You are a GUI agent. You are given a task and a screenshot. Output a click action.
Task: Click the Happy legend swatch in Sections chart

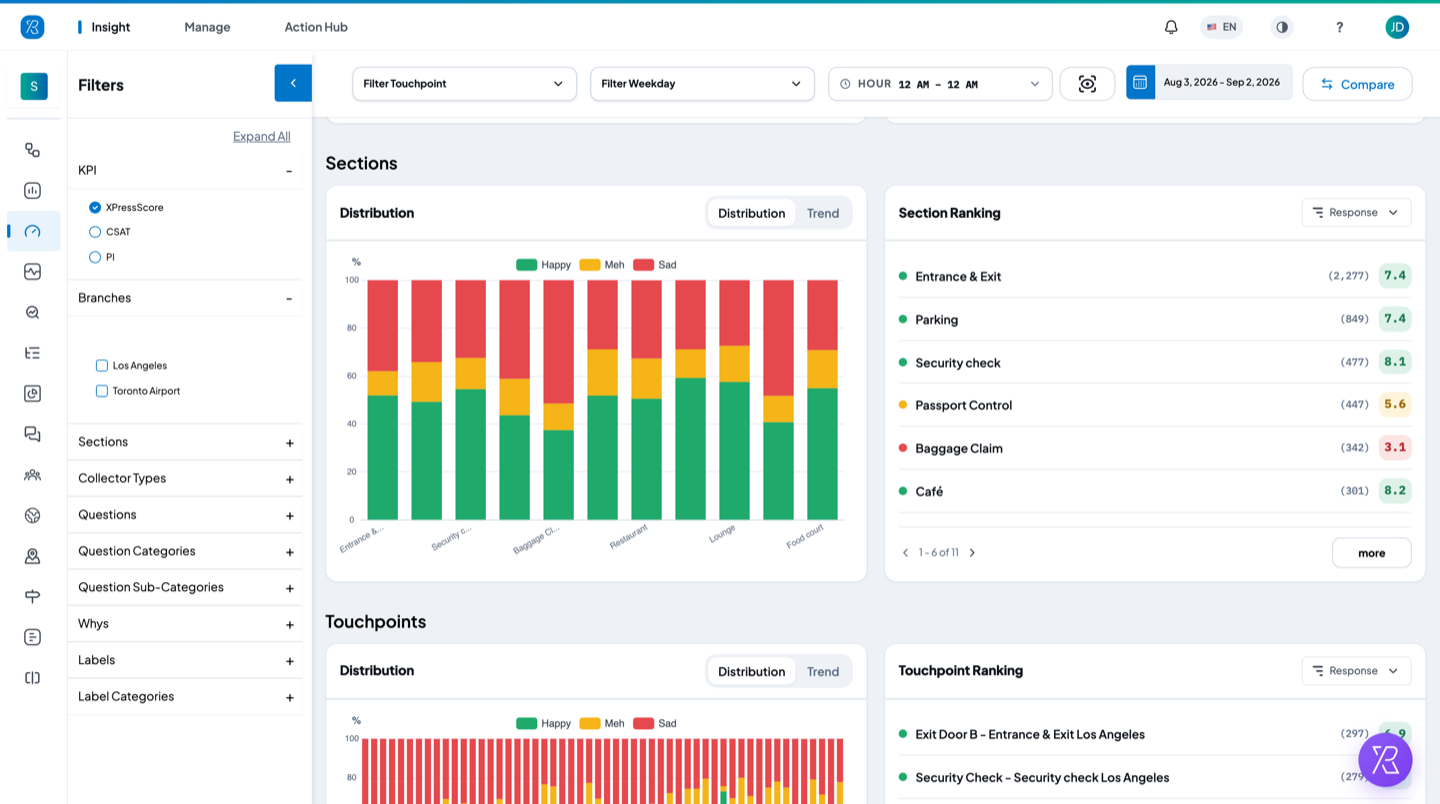[526, 265]
